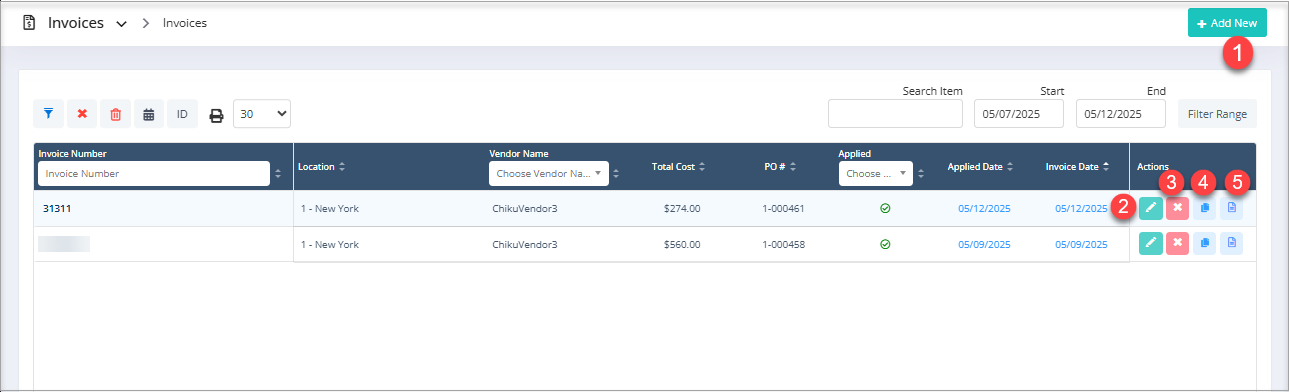Click the printer icon

pos(216,115)
